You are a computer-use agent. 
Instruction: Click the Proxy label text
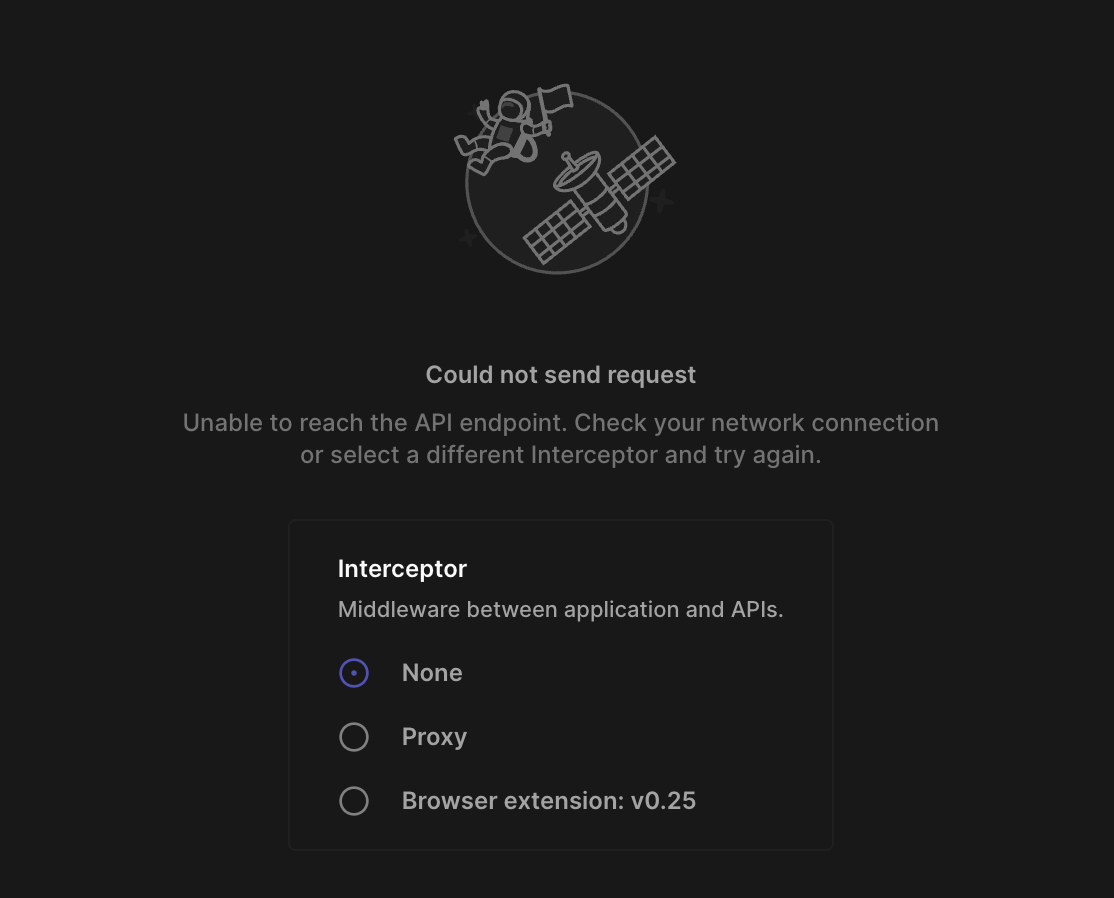tap(434, 737)
